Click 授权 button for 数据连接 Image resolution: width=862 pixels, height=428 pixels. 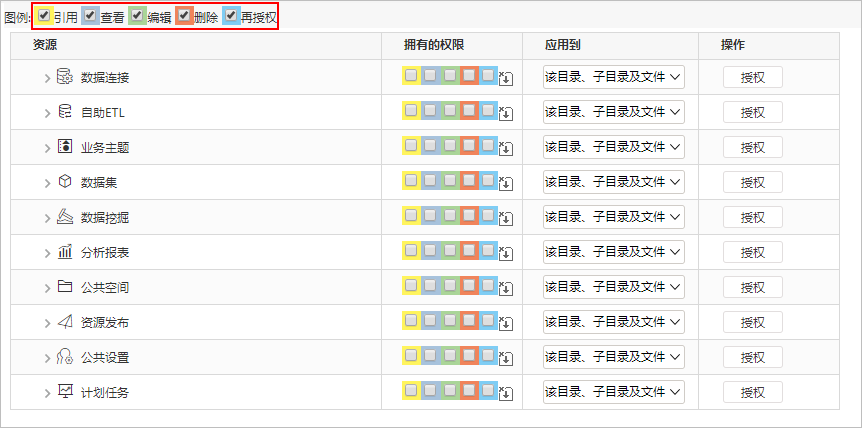[753, 77]
